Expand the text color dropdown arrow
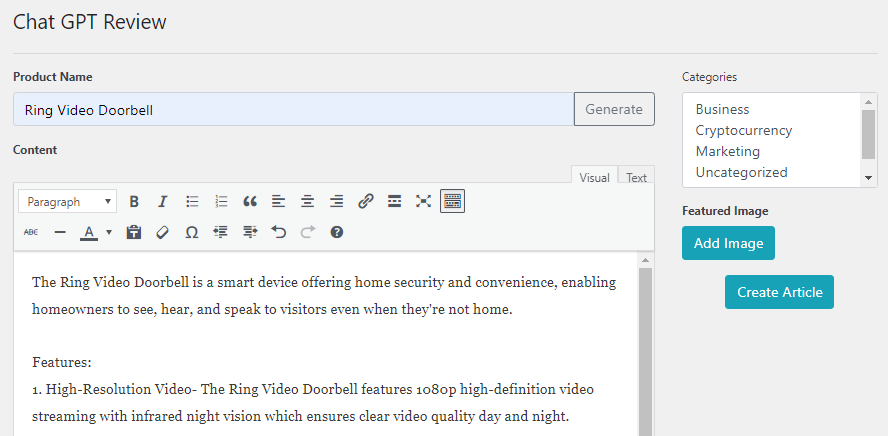Viewport: 888px width, 436px height. pyautogui.click(x=108, y=232)
